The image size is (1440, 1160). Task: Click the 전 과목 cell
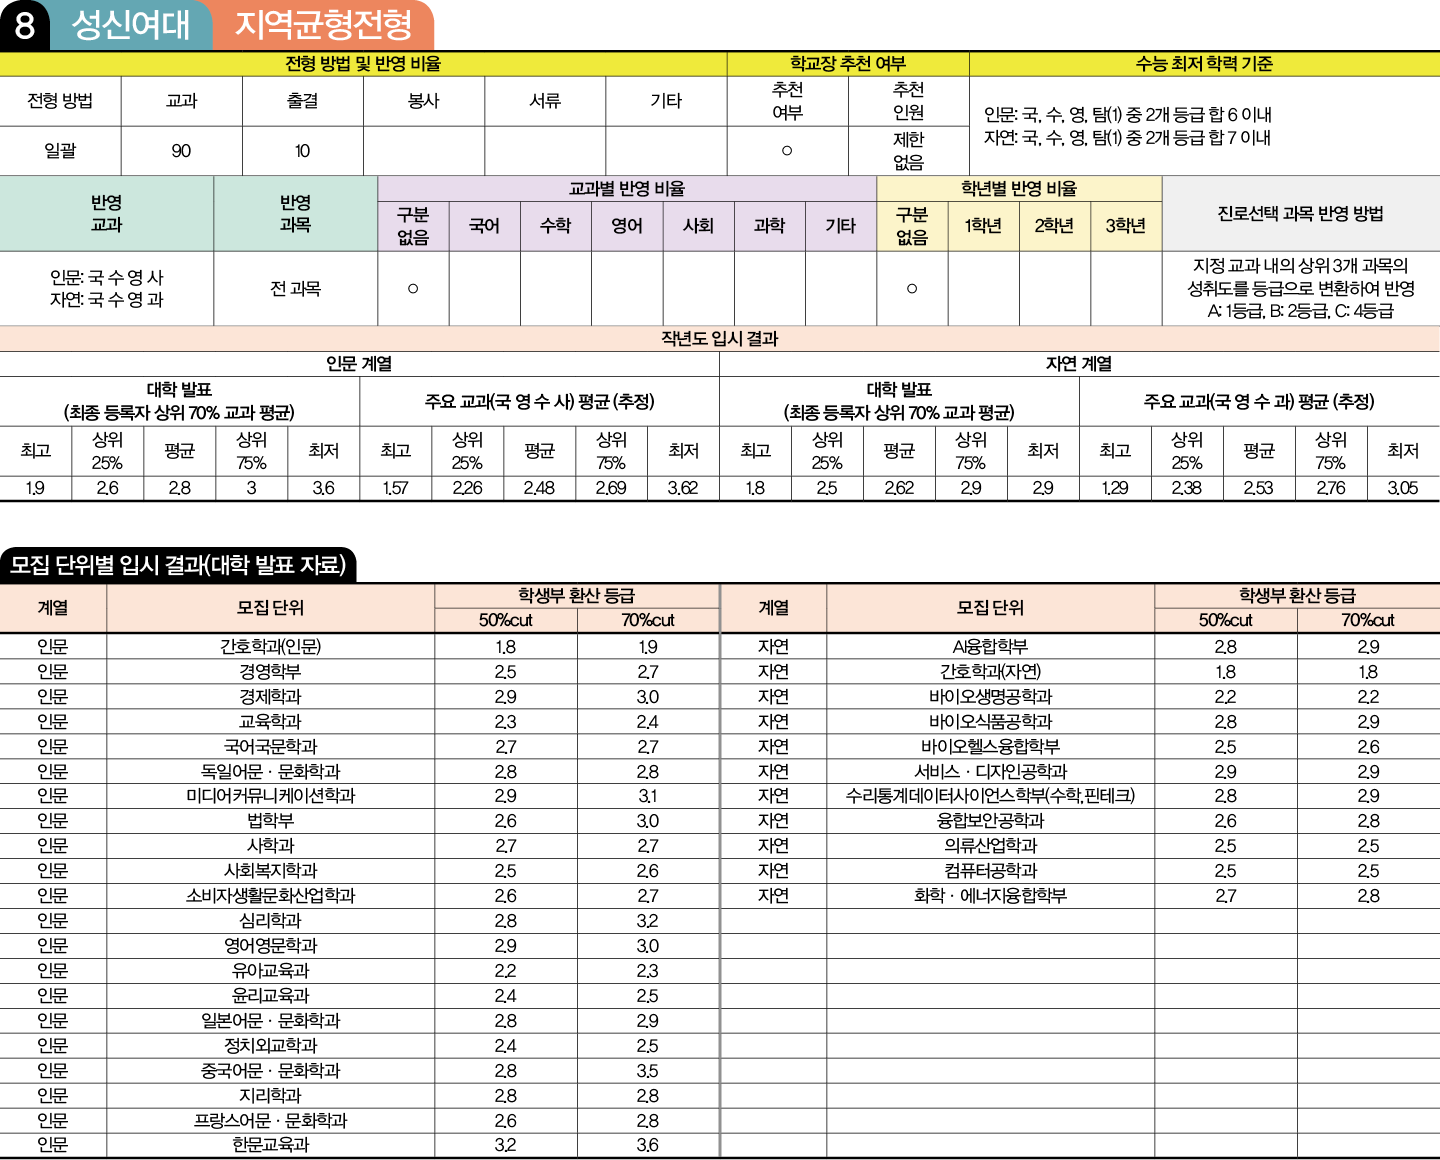pyautogui.click(x=295, y=289)
